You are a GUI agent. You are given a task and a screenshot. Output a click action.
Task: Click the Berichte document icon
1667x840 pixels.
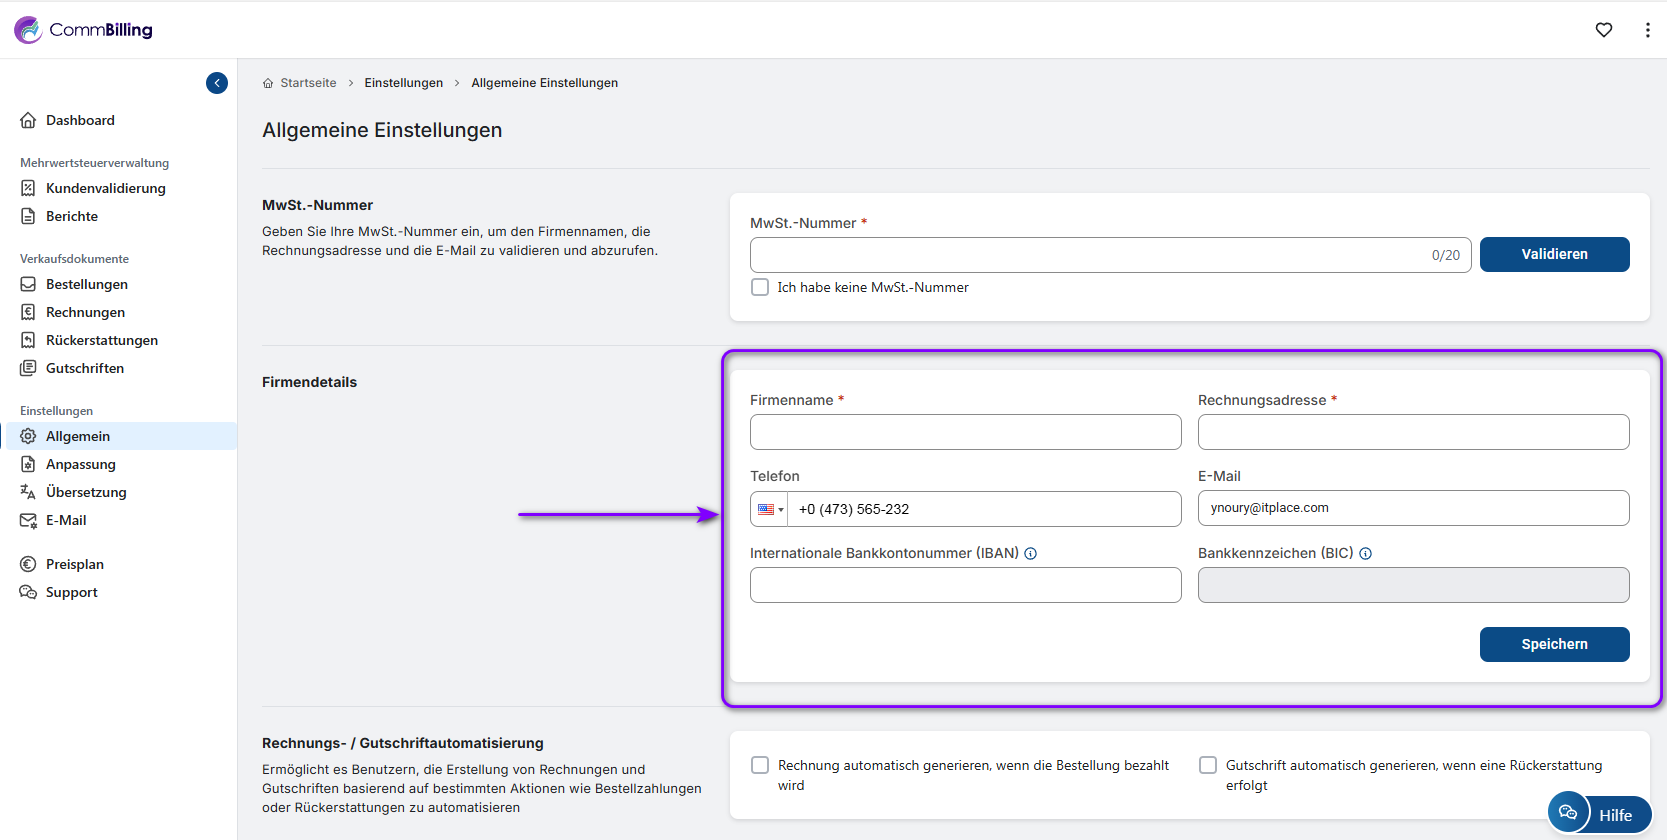(28, 216)
